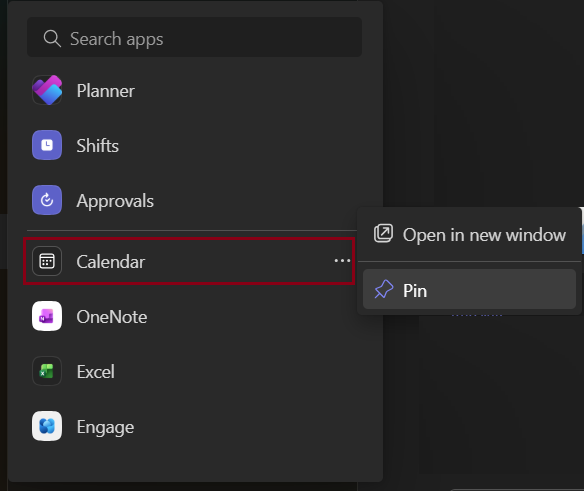584x491 pixels.
Task: Launch Excel from its icon
Action: click(47, 371)
